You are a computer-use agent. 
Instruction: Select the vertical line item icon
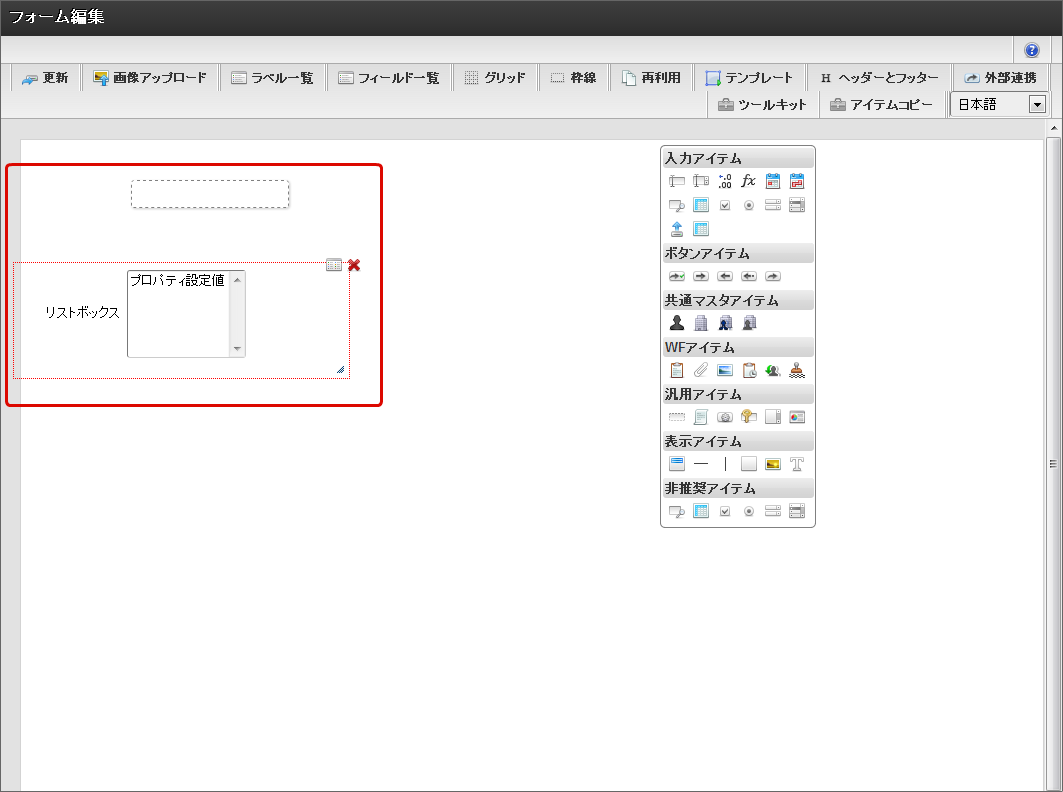click(725, 464)
